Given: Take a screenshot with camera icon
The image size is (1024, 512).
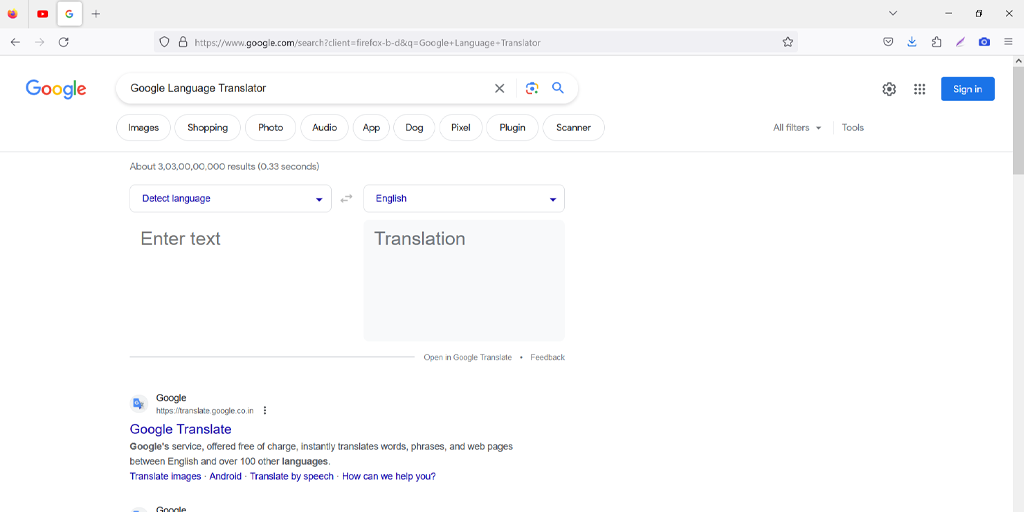Looking at the screenshot, I should (x=984, y=42).
